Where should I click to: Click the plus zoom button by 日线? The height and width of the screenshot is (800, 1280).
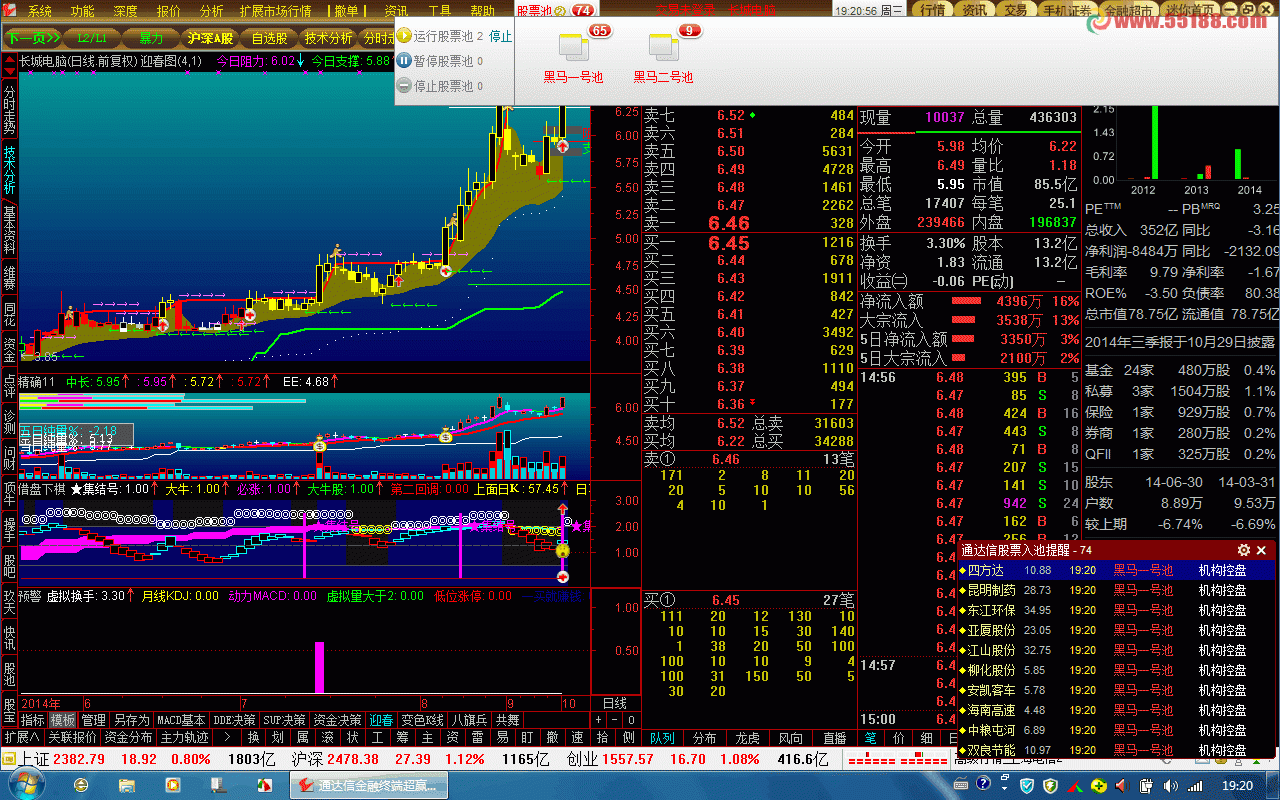599,719
